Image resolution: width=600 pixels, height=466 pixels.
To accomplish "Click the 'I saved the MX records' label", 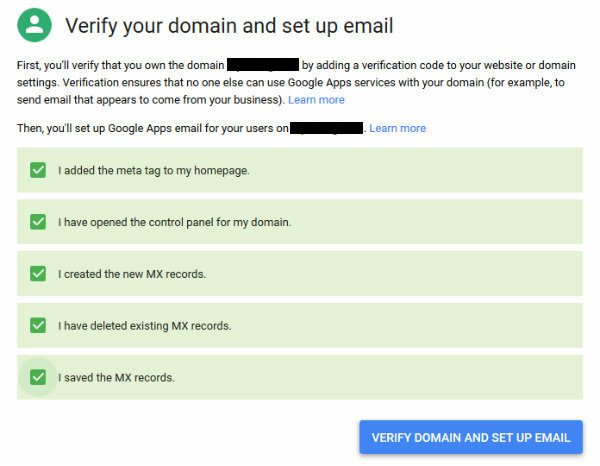I will (116, 378).
